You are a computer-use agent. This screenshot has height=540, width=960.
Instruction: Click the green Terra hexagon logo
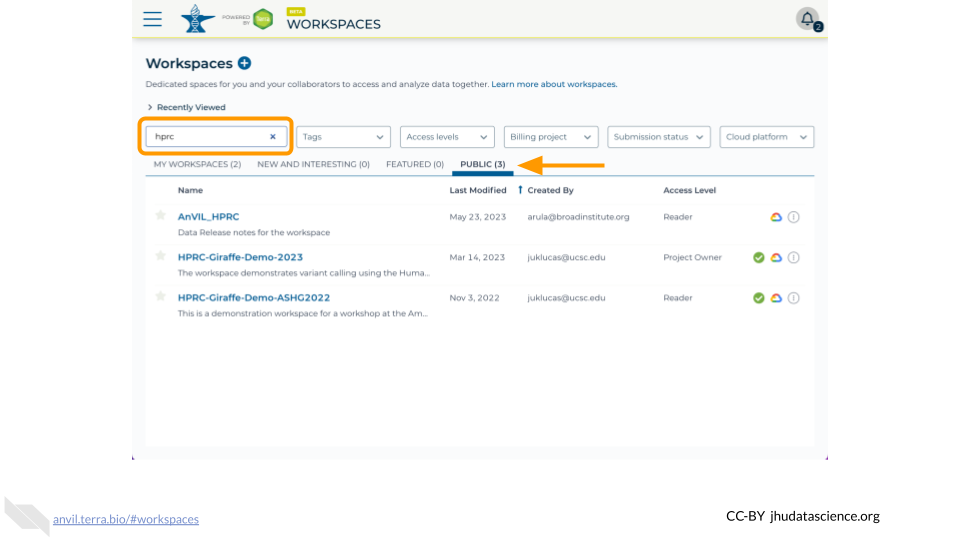coord(263,19)
